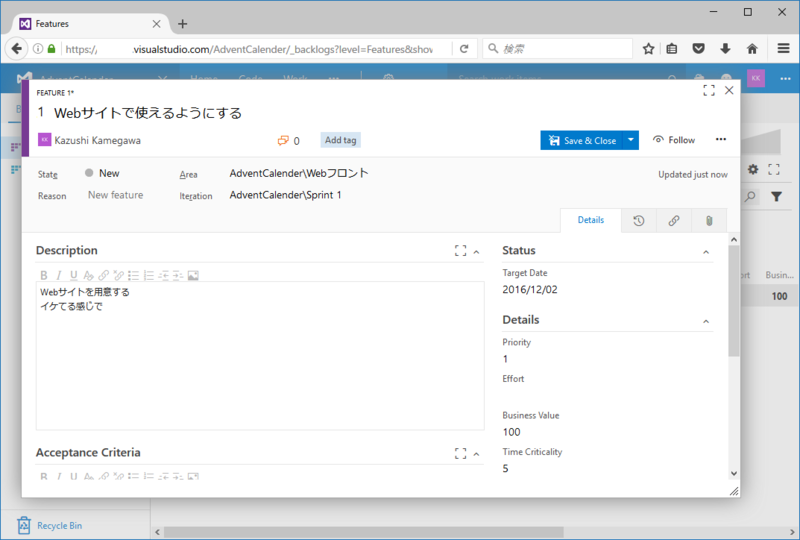Collapse the Details section
The image size is (800, 540).
point(706,322)
